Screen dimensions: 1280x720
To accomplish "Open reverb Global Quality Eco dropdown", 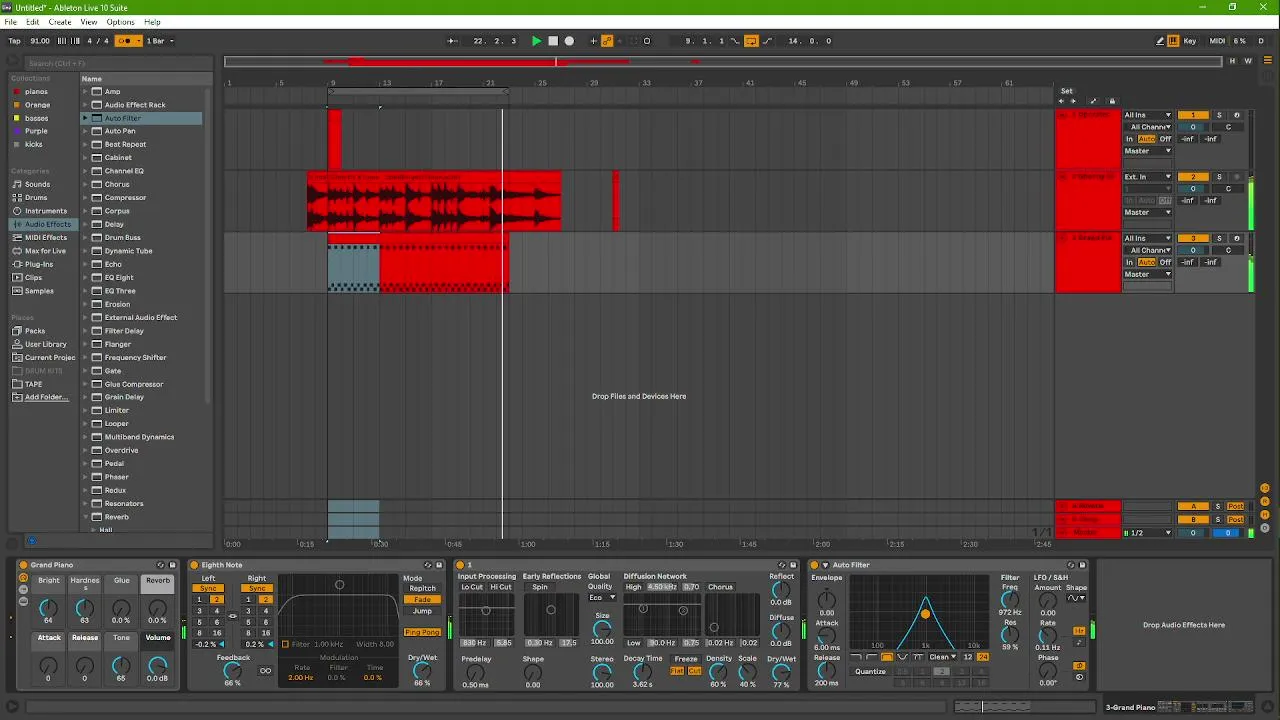I will pyautogui.click(x=602, y=598).
